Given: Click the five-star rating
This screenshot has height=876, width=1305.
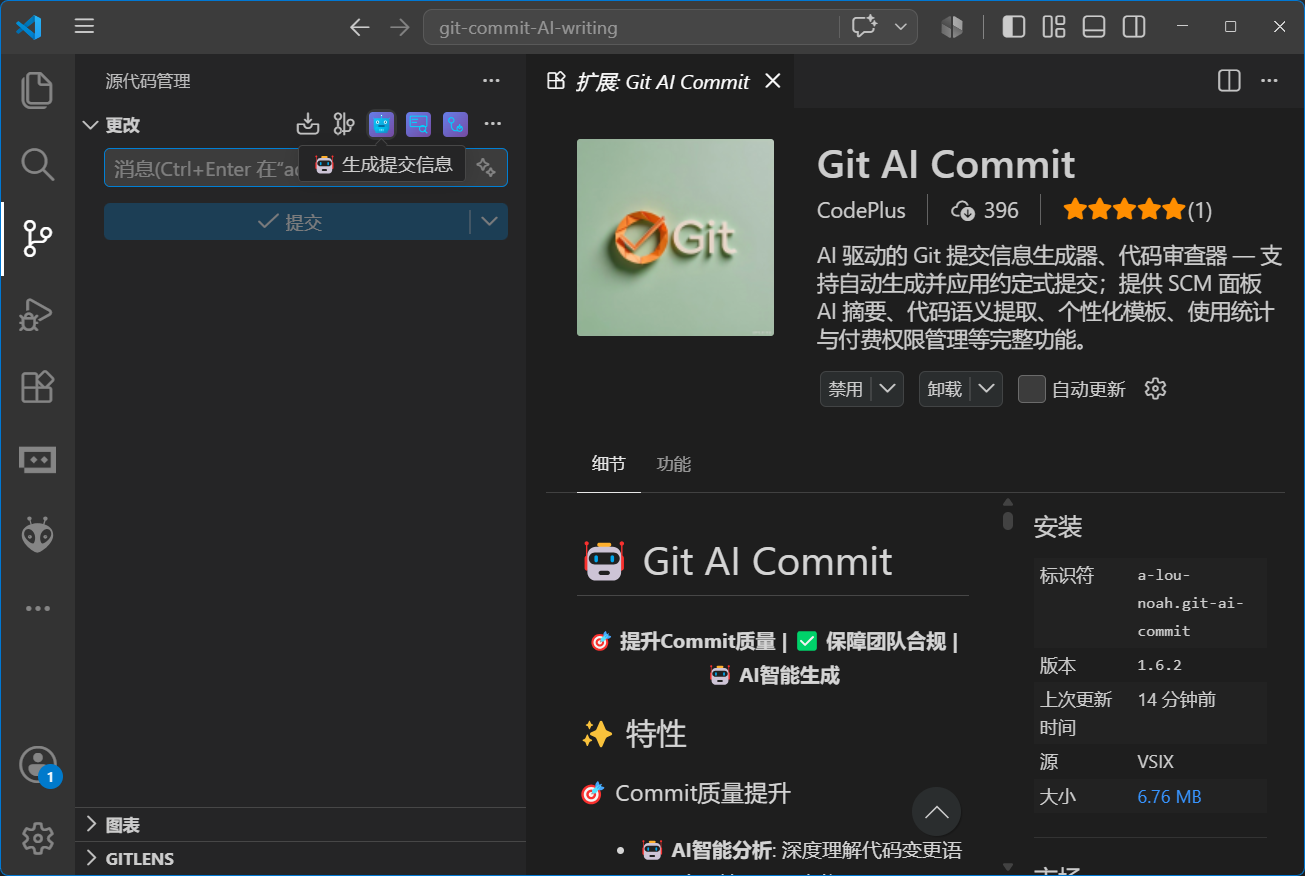Looking at the screenshot, I should [1124, 210].
